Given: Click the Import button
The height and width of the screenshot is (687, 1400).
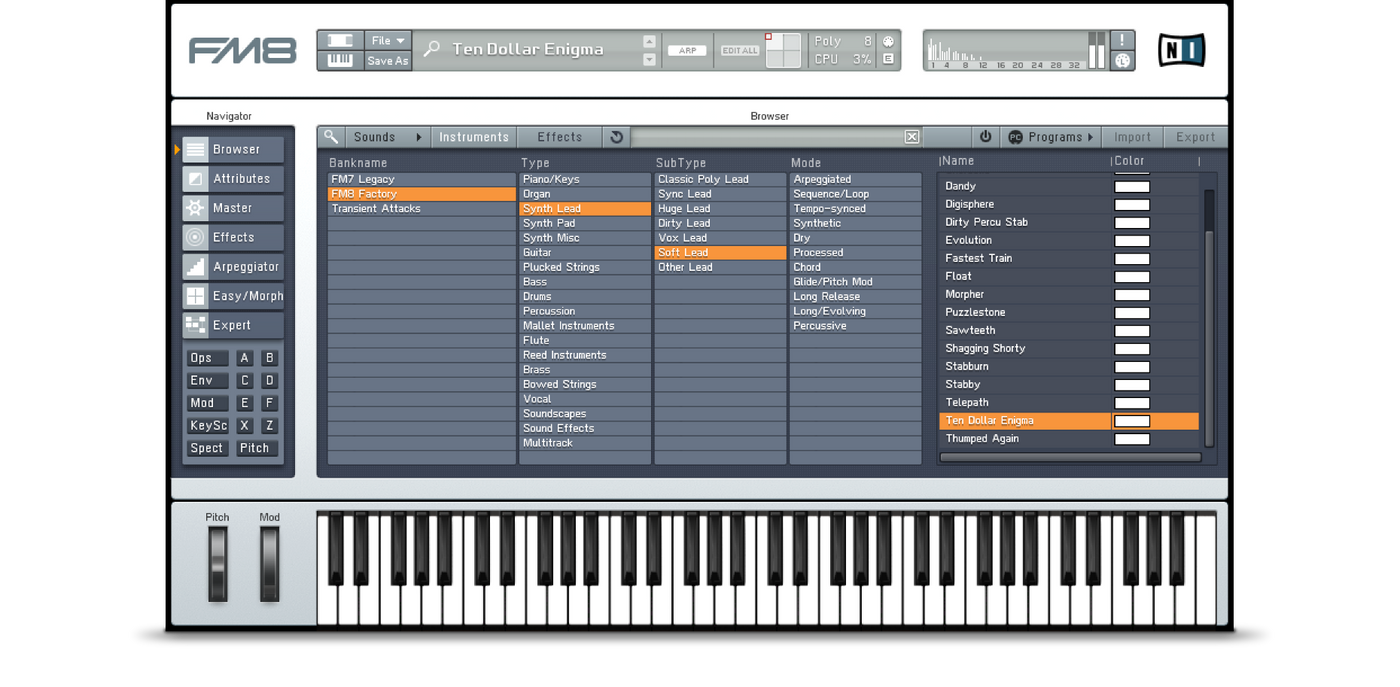Looking at the screenshot, I should point(1133,137).
